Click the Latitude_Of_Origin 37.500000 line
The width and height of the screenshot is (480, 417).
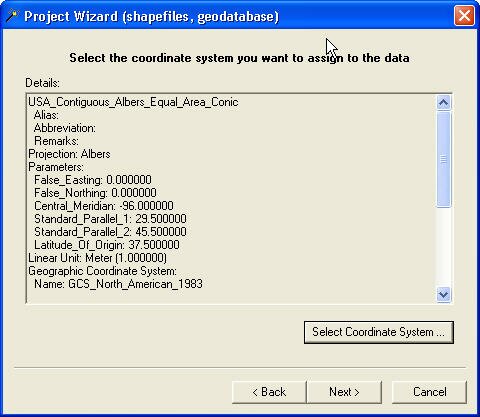pyautogui.click(x=107, y=245)
